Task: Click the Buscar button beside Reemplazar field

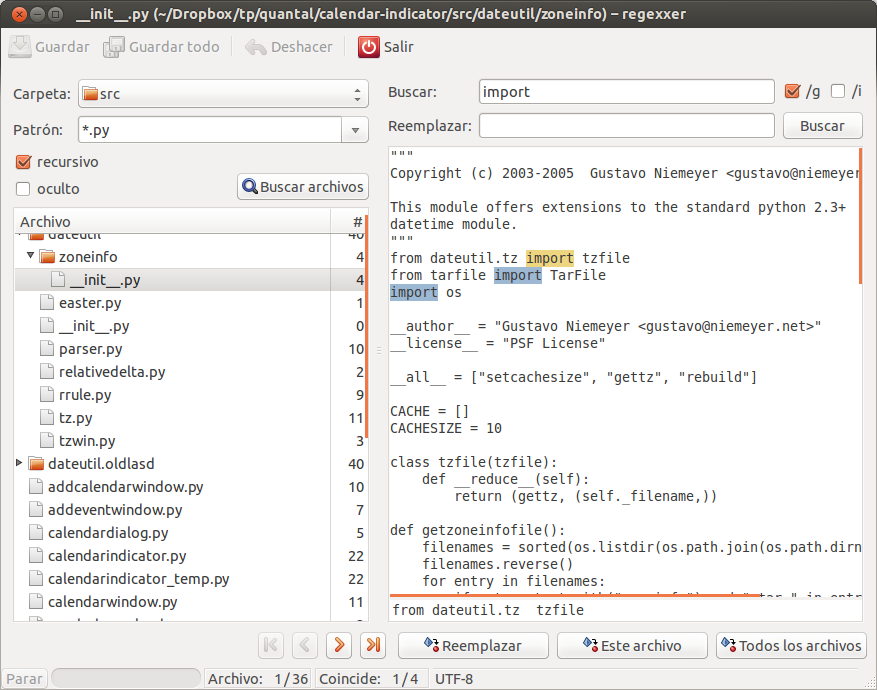Action: click(823, 126)
